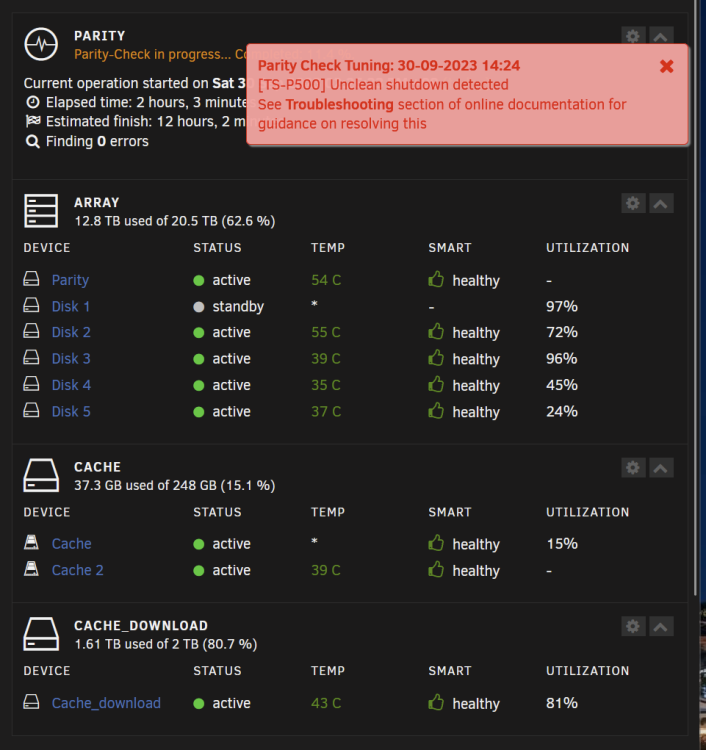This screenshot has width=706, height=750.
Task: Click the drive icon beside Parity
Action: coord(32,279)
